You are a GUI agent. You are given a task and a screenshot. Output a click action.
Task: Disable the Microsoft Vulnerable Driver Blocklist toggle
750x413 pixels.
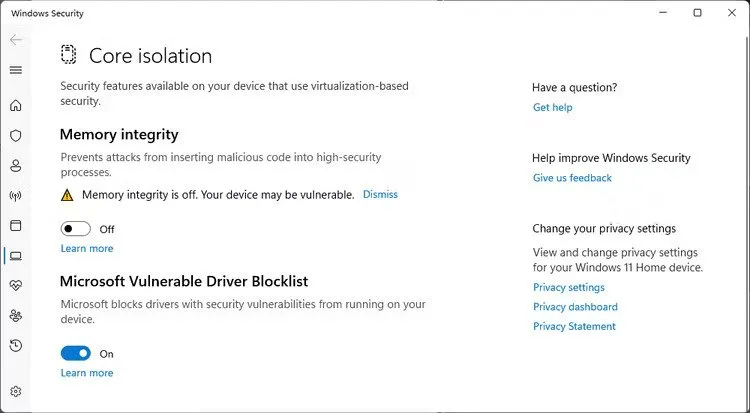[x=76, y=353]
